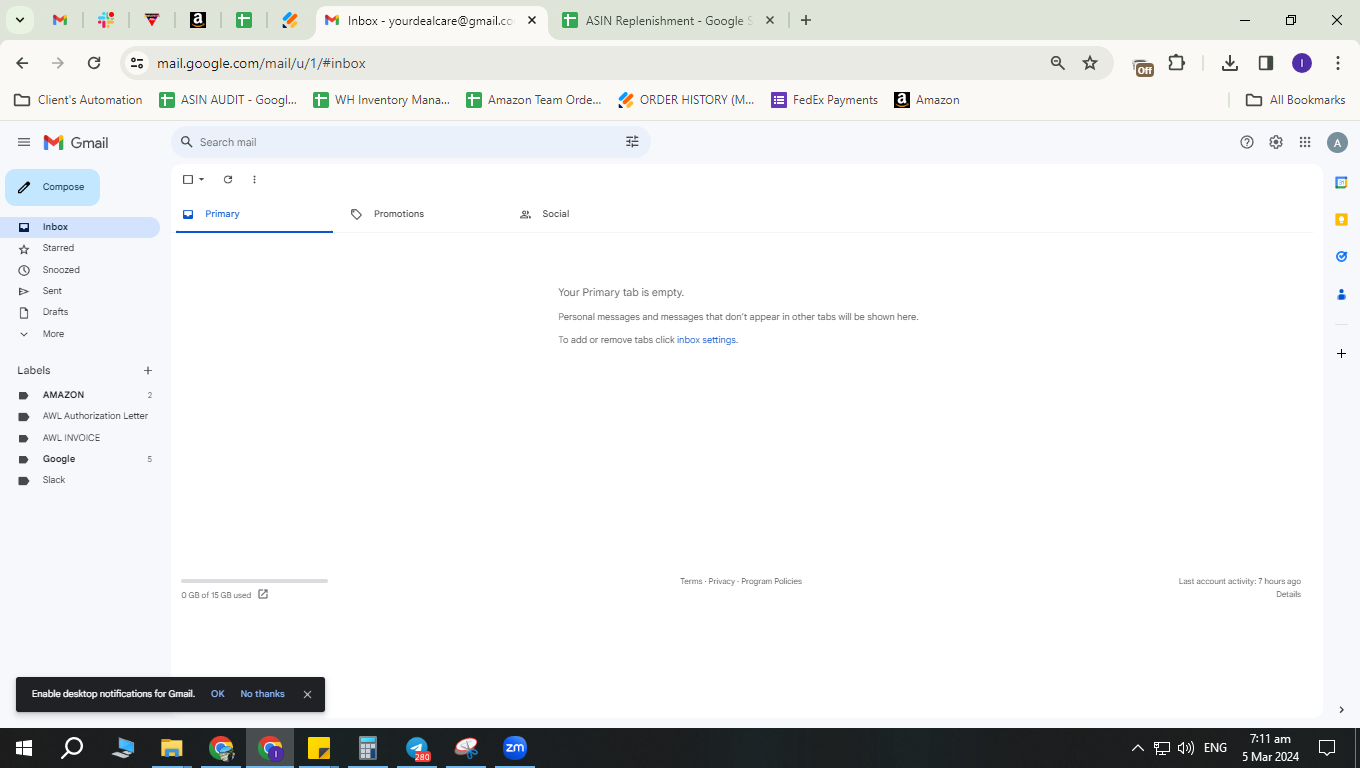This screenshot has width=1360, height=768.
Task: Hide the Gmail side panel chevron
Action: (1341, 710)
